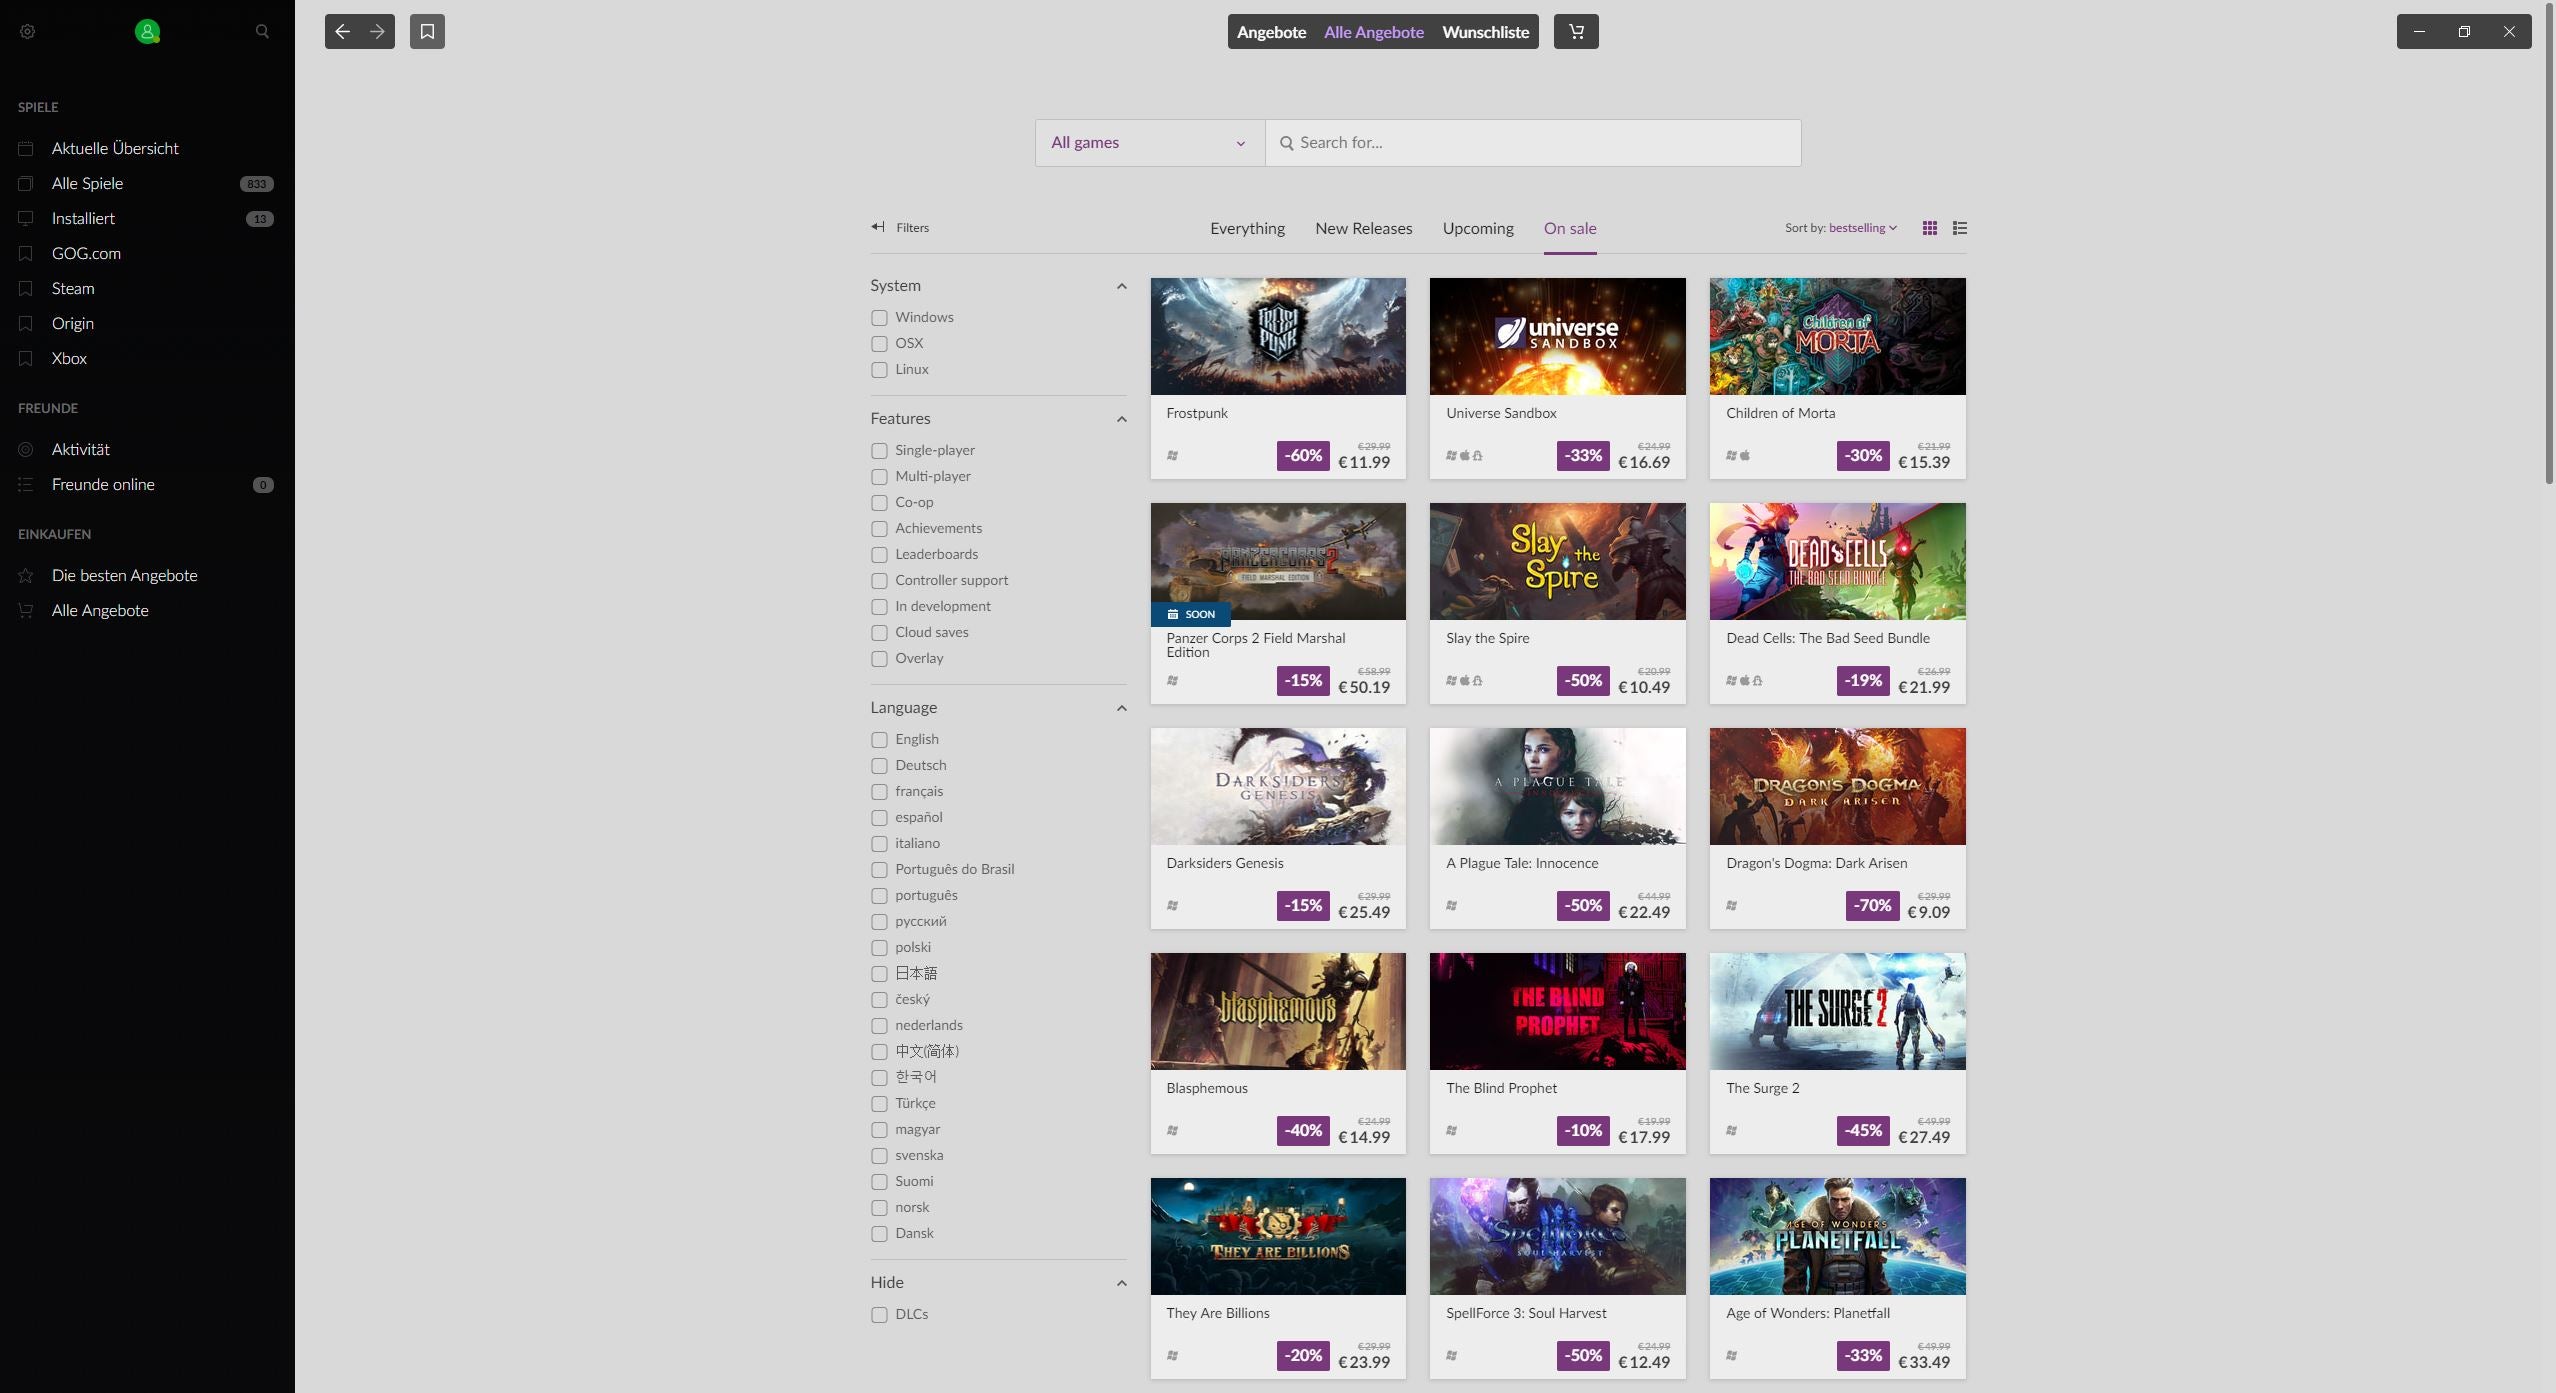
Task: Check the English language filter
Action: [x=879, y=740]
